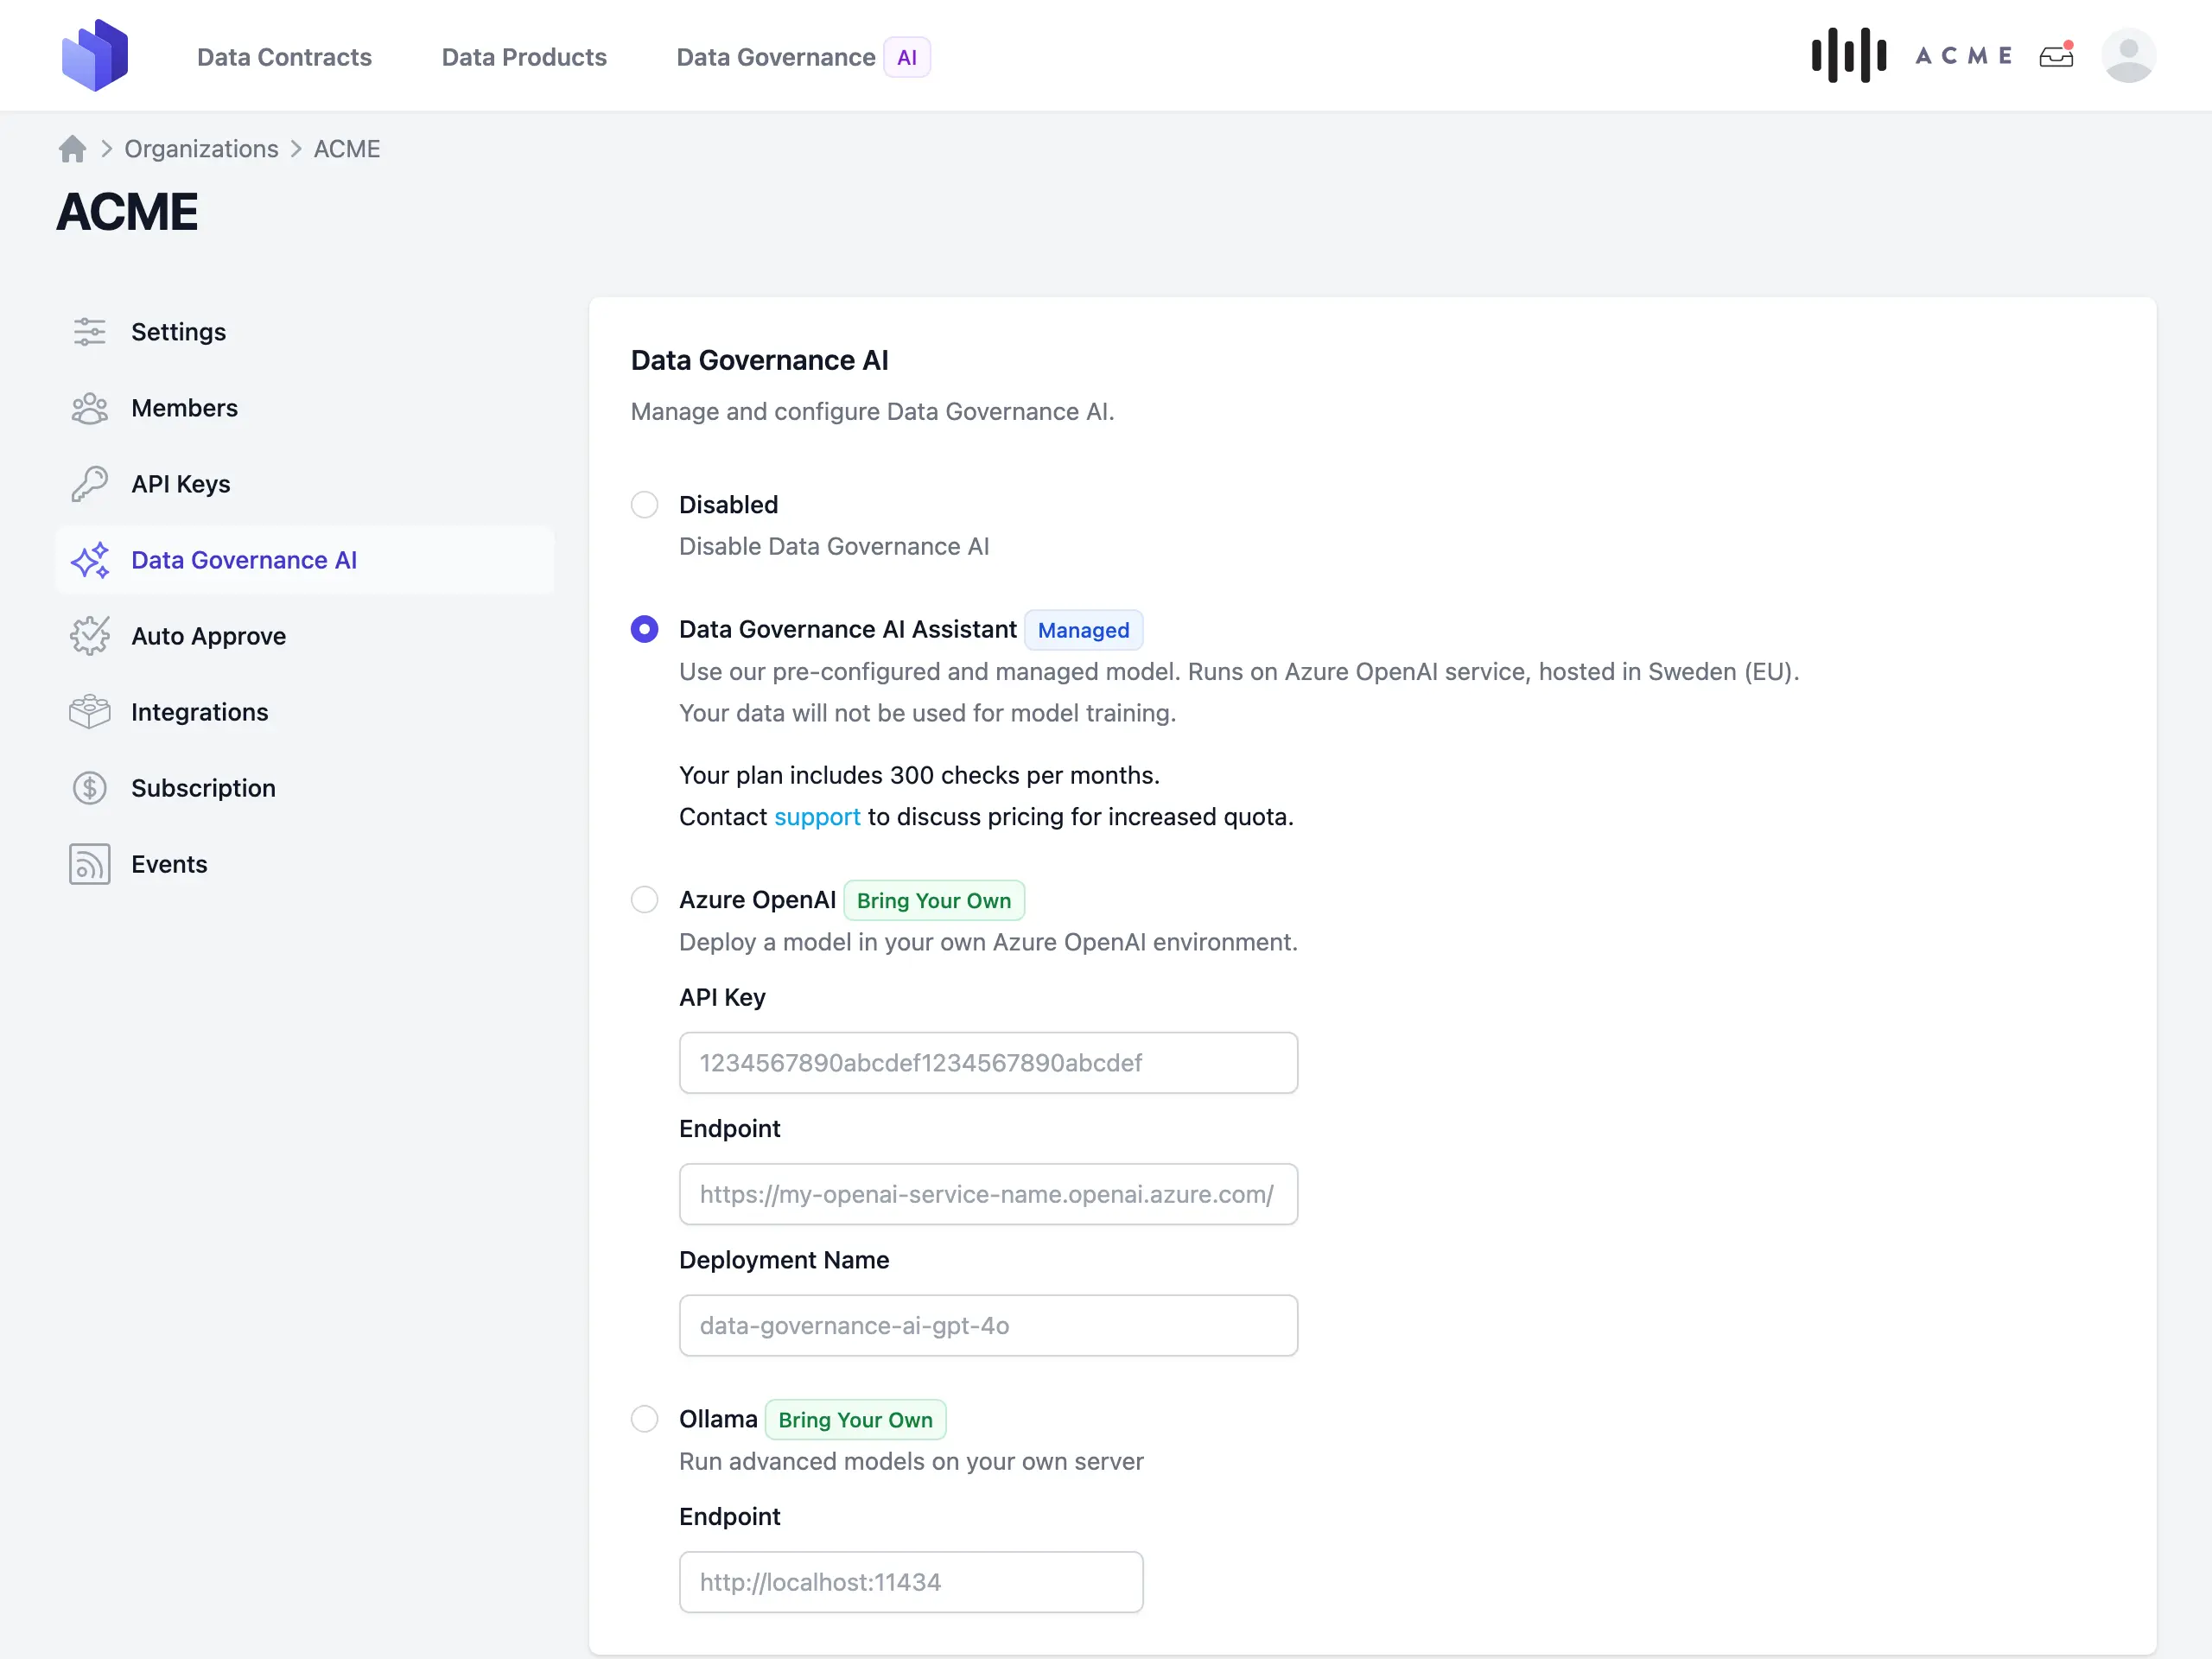Click the ACME page title heading
The image size is (2212, 1659).
pyautogui.click(x=127, y=211)
